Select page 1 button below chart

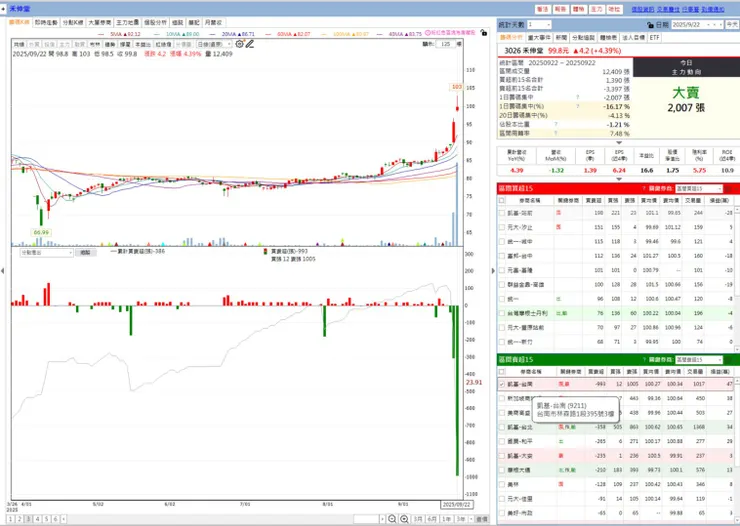click(10, 519)
